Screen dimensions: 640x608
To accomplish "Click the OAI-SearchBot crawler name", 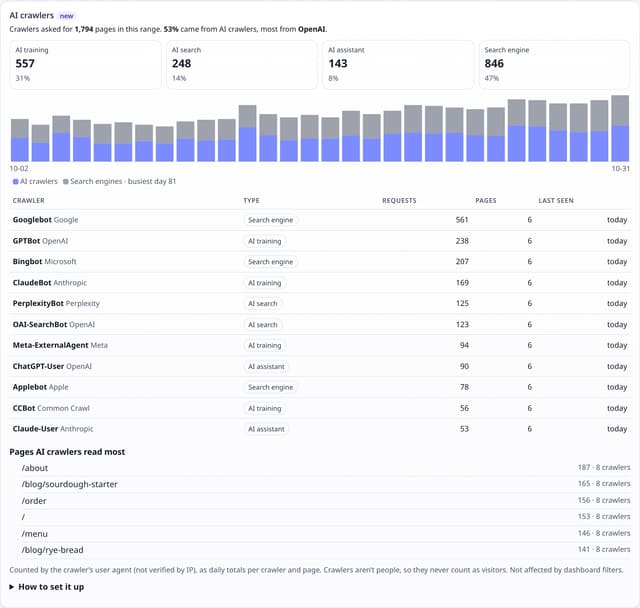I will click(40, 325).
